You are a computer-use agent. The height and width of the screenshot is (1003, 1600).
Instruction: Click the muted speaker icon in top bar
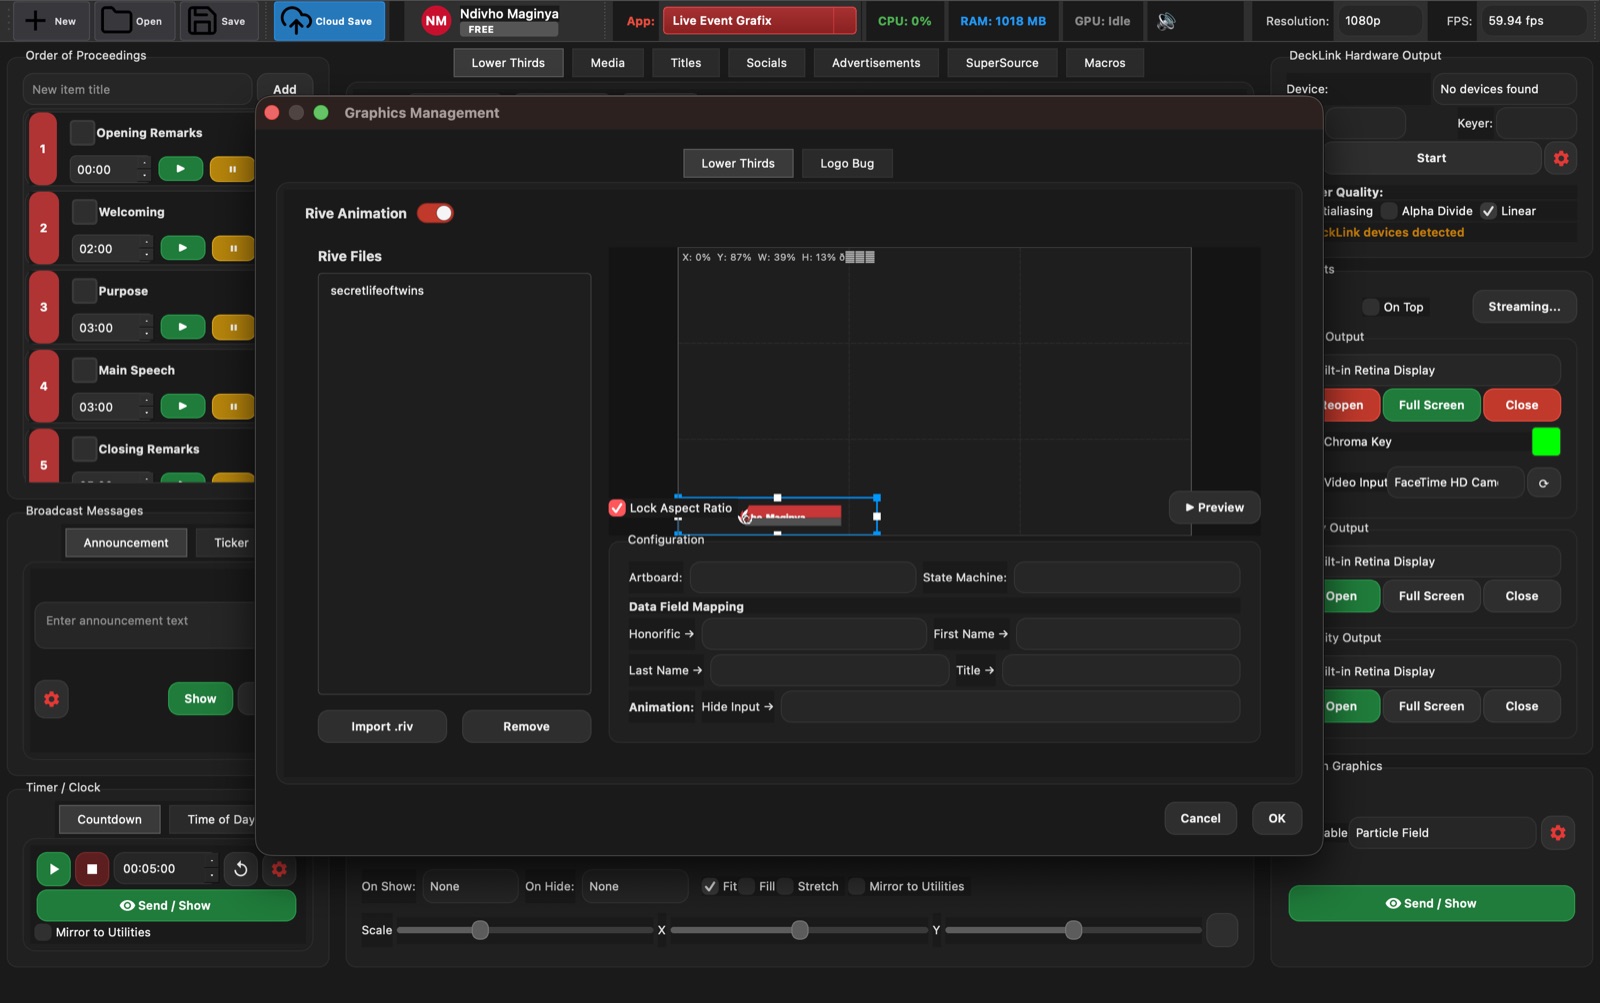[1166, 21]
